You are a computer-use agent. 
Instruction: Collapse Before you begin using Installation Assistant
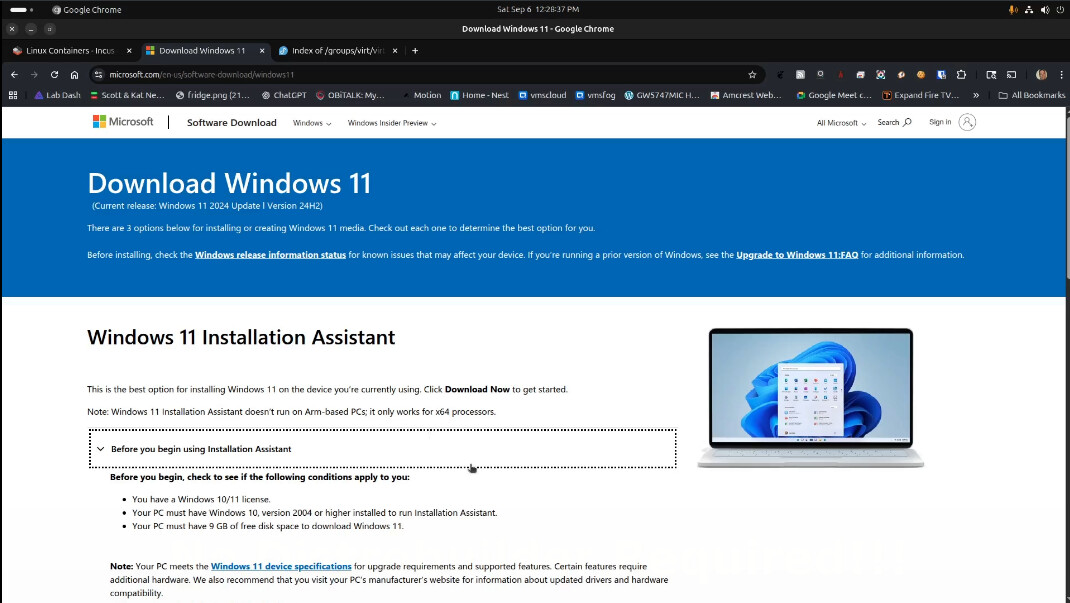pyautogui.click(x=200, y=449)
